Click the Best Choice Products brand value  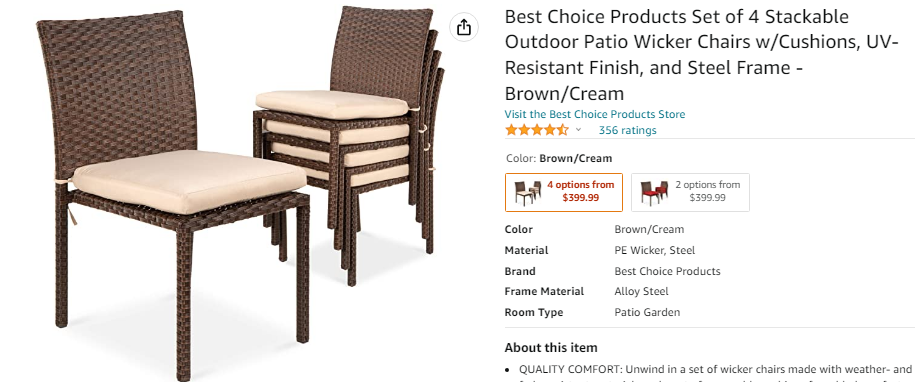point(667,271)
